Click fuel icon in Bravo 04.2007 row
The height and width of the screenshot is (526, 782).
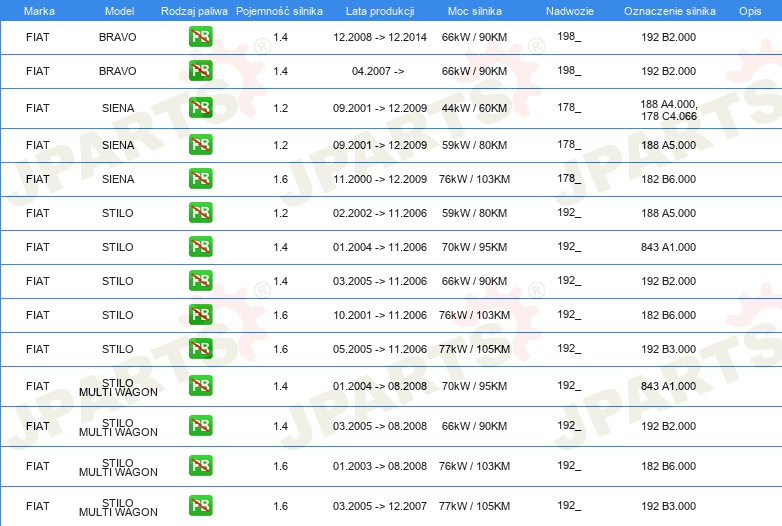coord(200,71)
